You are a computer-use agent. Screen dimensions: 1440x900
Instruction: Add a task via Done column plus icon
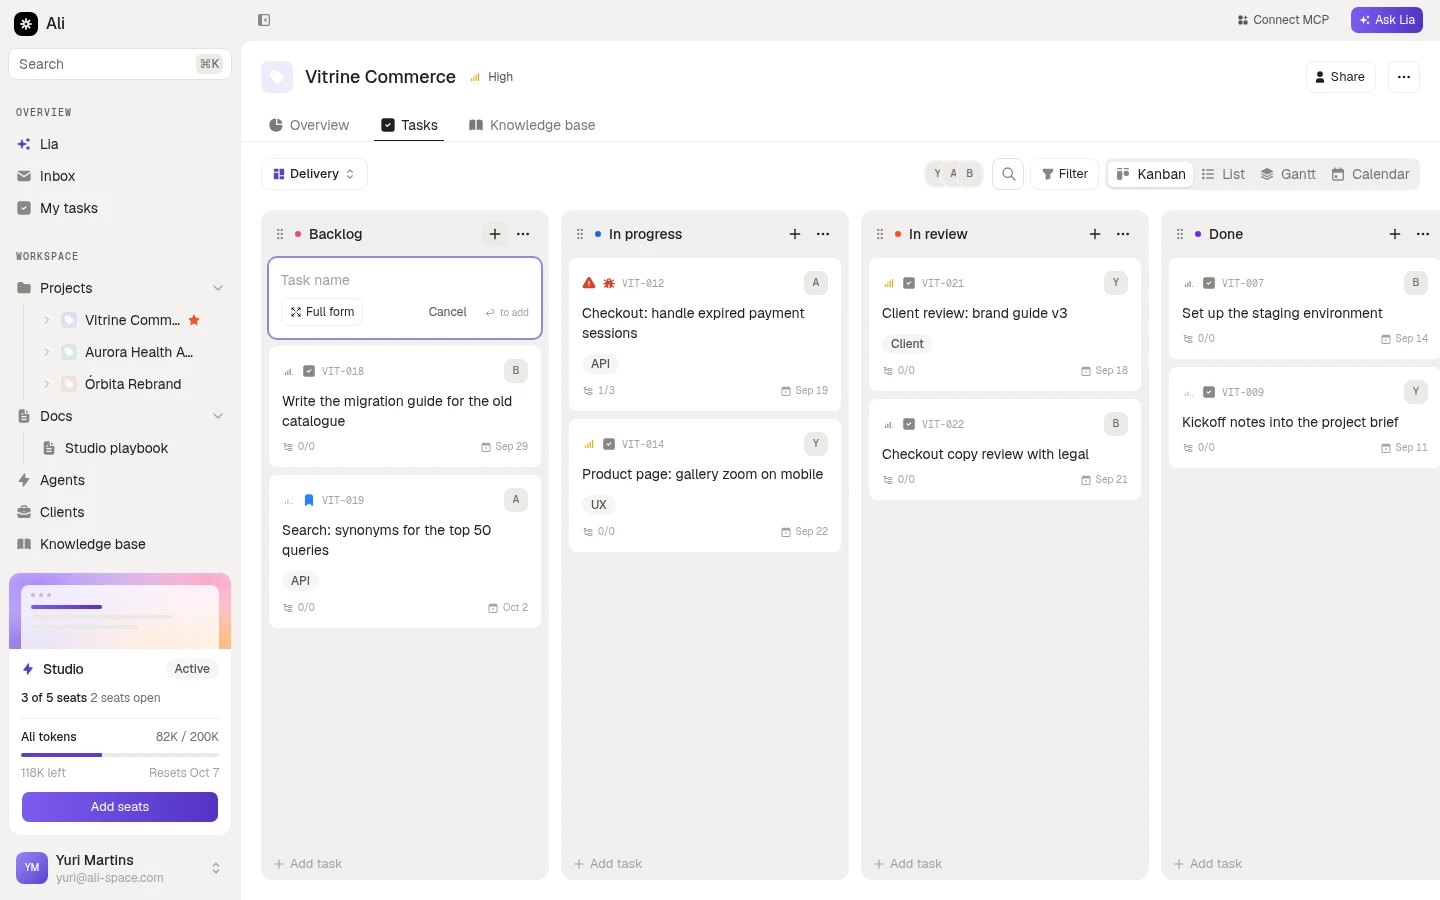(x=1395, y=234)
